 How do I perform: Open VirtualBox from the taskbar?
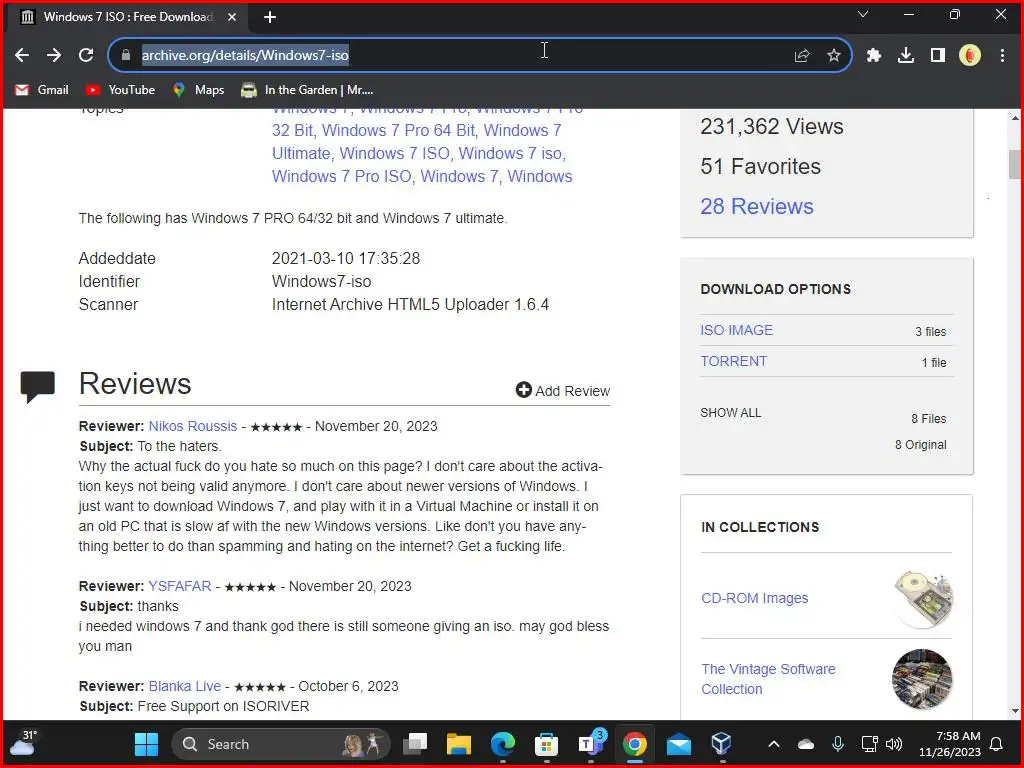pyautogui.click(x=721, y=744)
